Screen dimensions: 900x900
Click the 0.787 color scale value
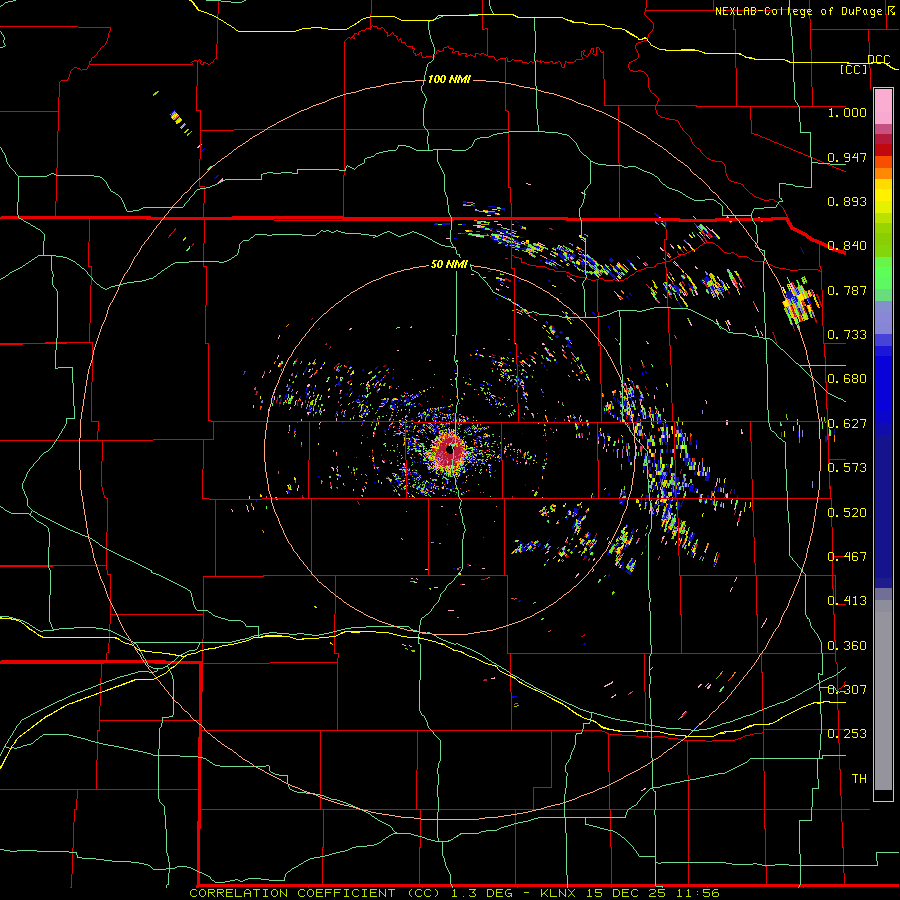click(847, 290)
